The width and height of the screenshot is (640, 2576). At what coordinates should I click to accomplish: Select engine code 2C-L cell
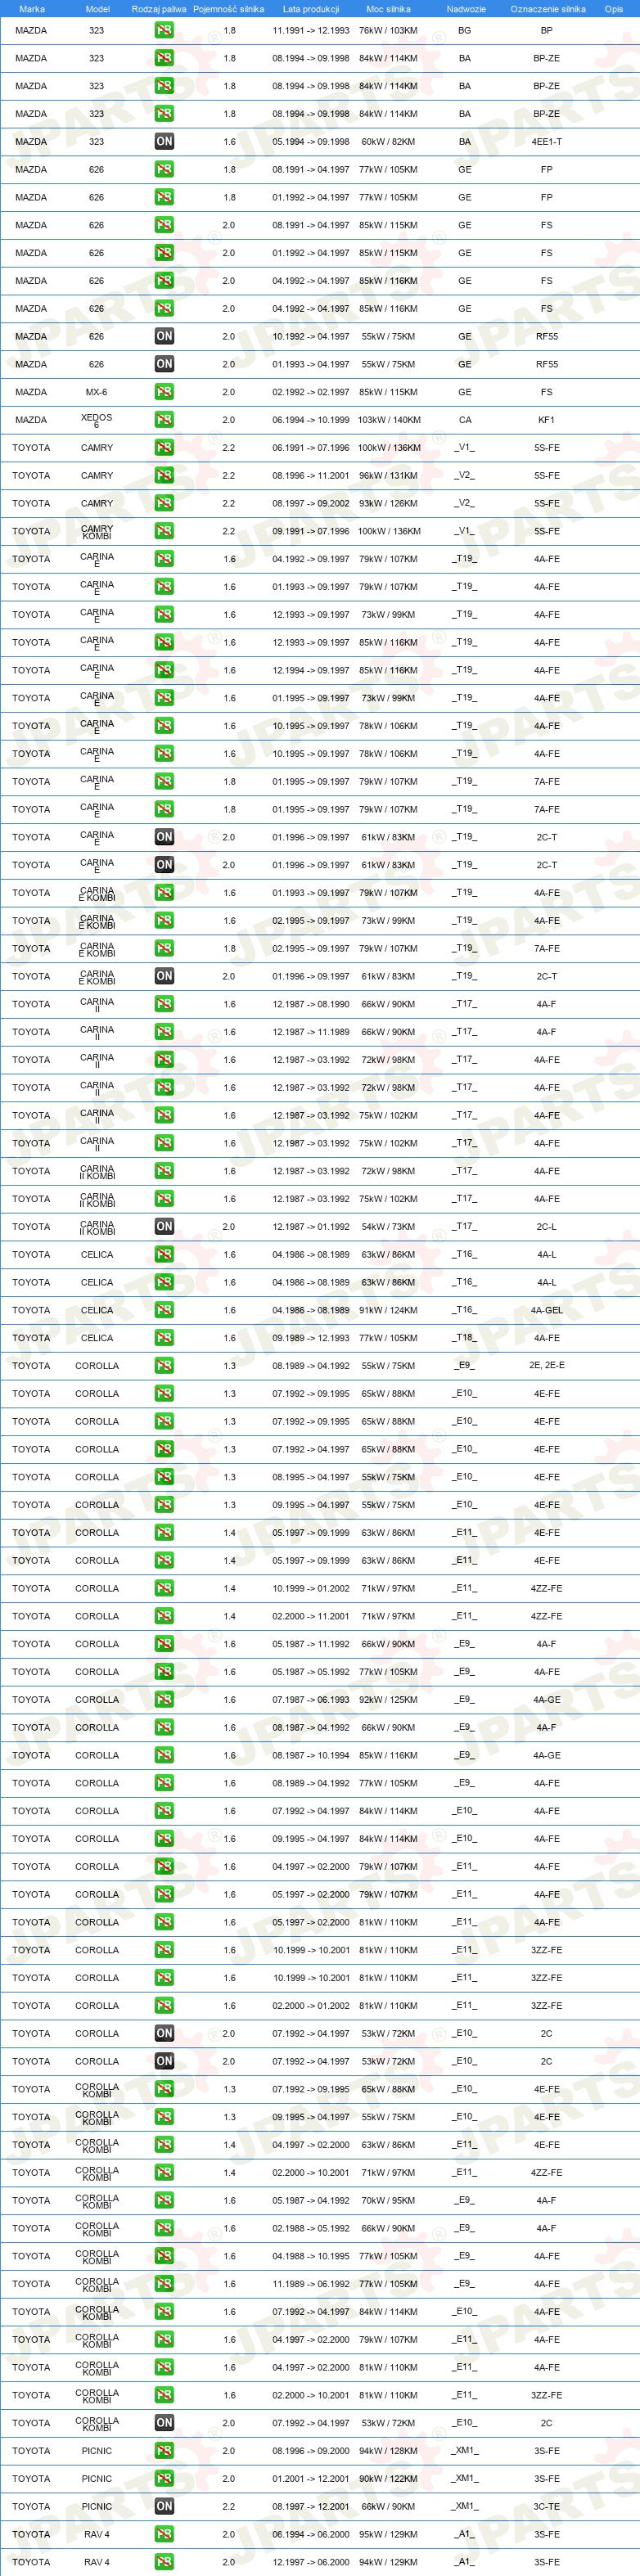547,1226
